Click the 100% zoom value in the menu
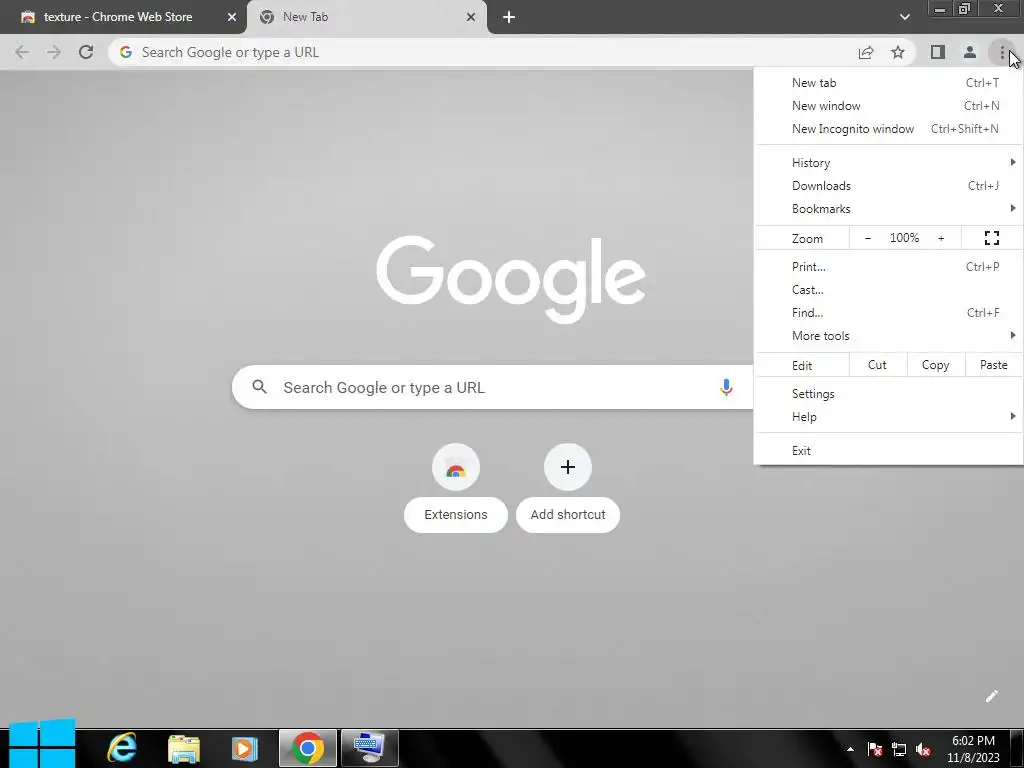Viewport: 1024px width, 768px height. click(x=904, y=238)
